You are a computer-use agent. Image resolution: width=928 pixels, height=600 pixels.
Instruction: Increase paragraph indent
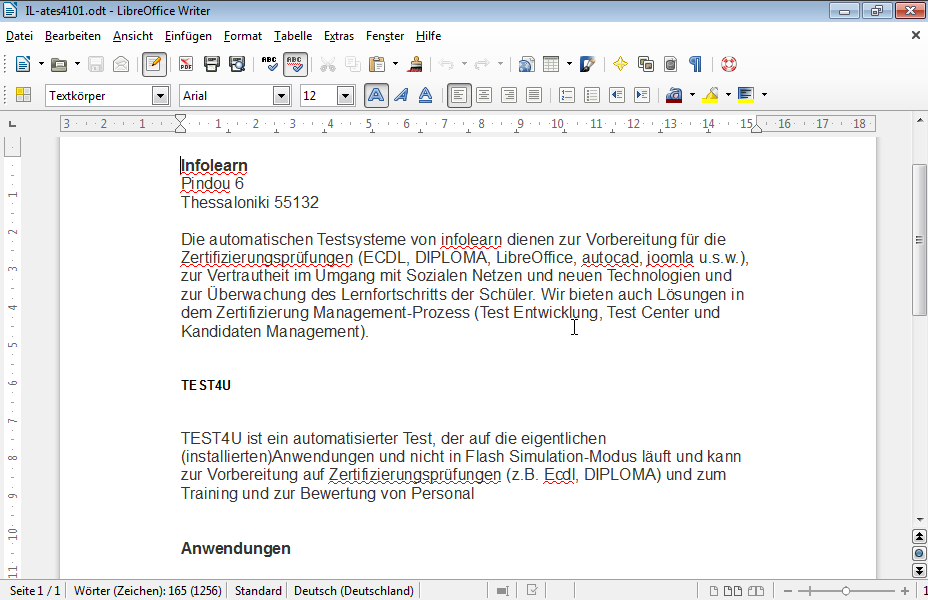click(642, 95)
